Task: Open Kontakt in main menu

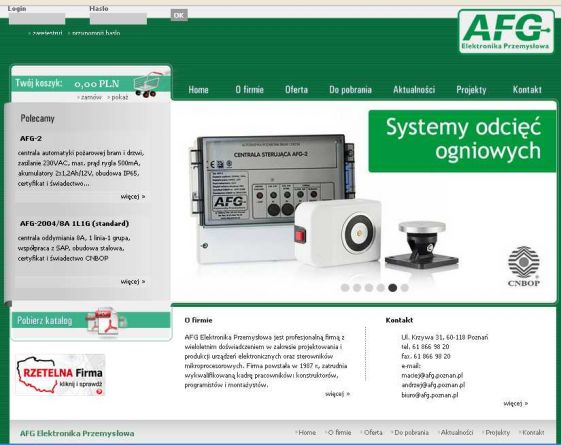Action: [527, 89]
